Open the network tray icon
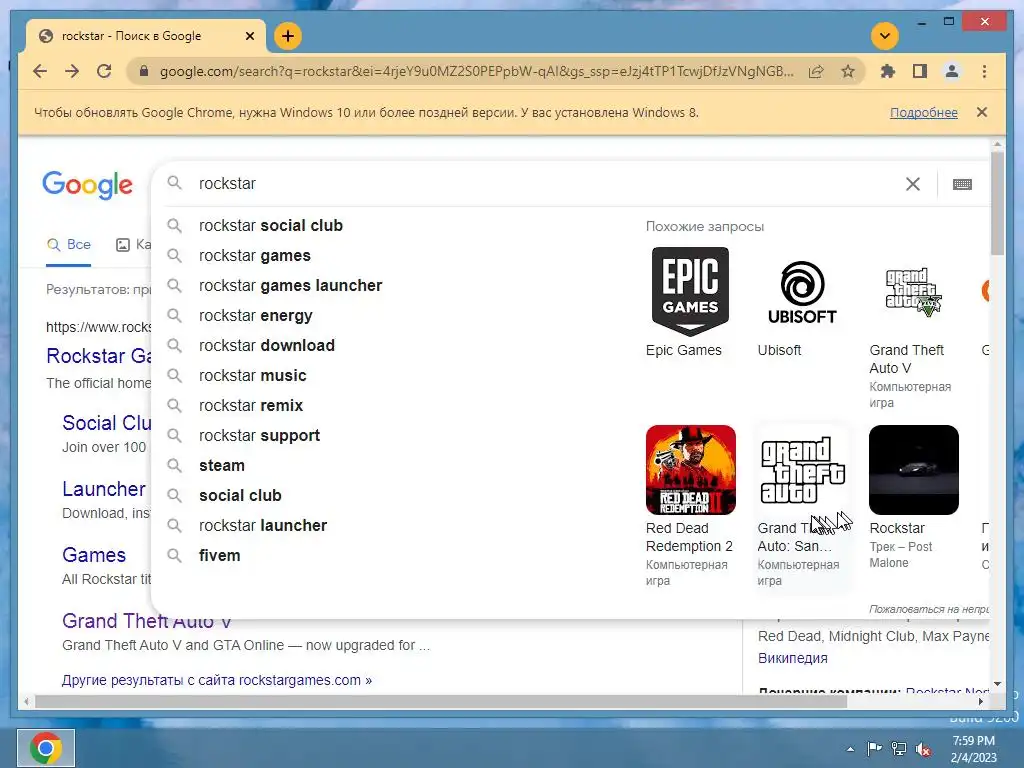This screenshot has width=1024, height=768. pos(899,749)
